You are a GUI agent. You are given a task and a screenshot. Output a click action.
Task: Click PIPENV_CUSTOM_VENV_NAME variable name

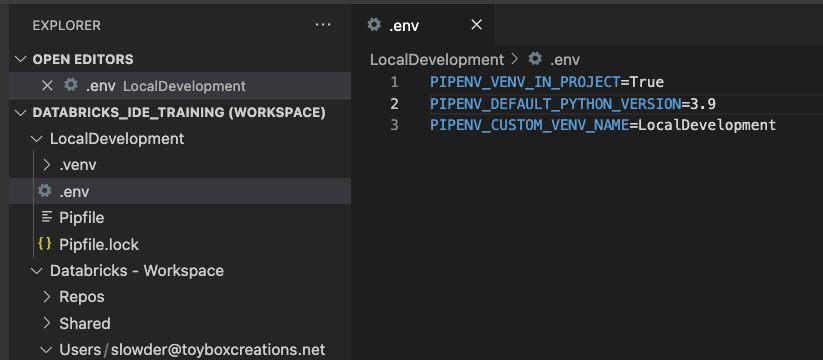click(530, 125)
